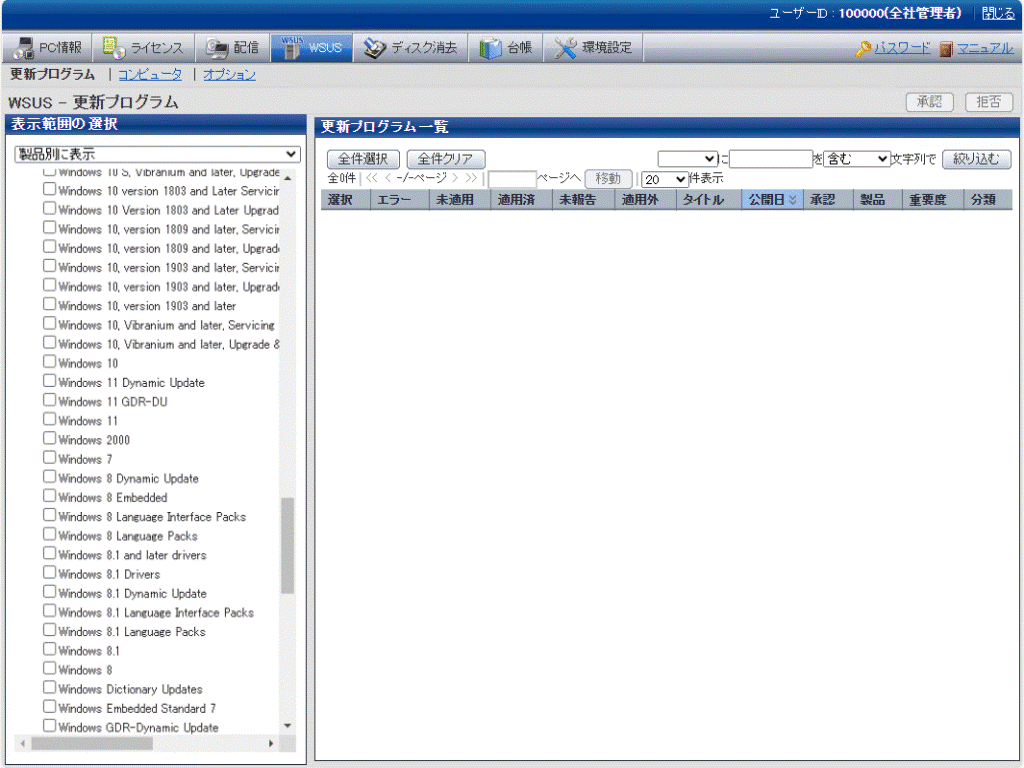The image size is (1024, 768).
Task: Check Windows Embedded Standard 7
Action: coord(50,707)
